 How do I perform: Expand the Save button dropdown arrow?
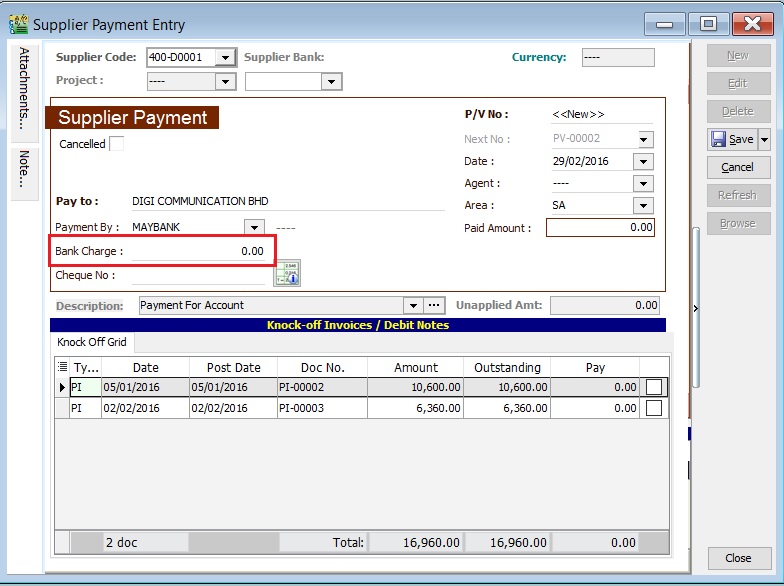765,140
